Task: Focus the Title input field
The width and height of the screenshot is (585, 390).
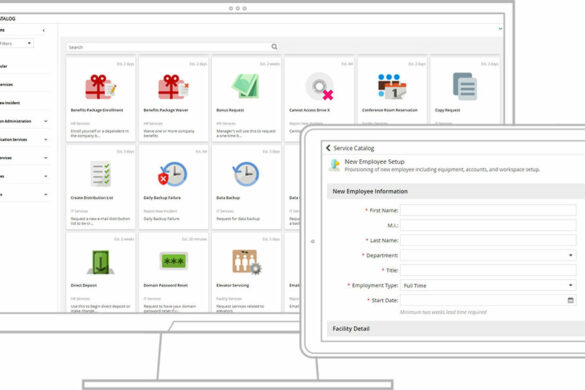Action: coord(488,270)
